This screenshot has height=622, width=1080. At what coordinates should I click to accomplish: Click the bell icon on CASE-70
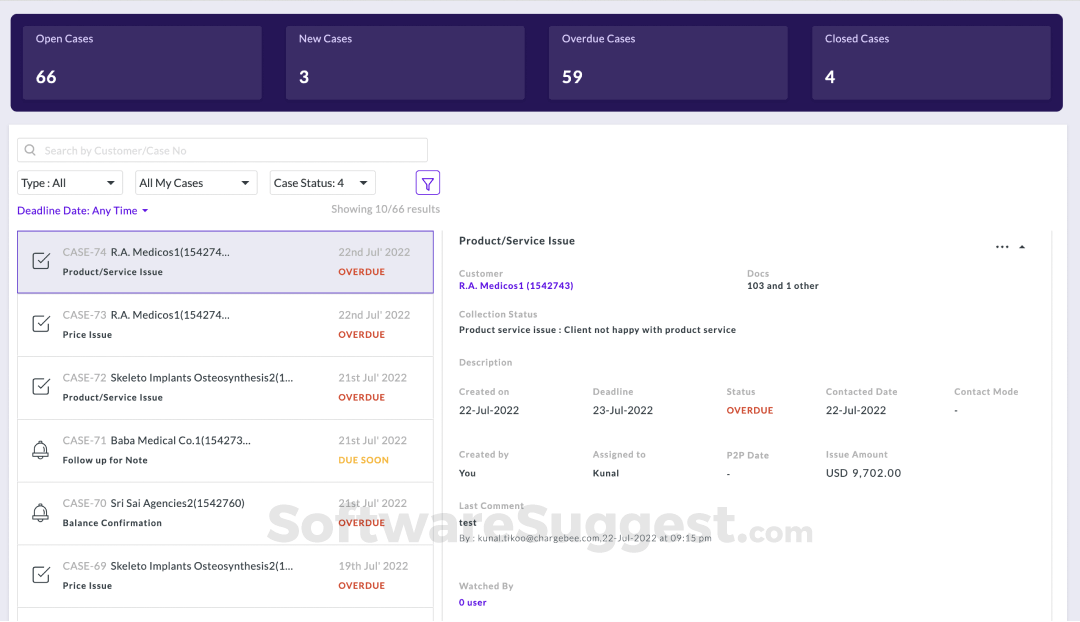(40, 513)
